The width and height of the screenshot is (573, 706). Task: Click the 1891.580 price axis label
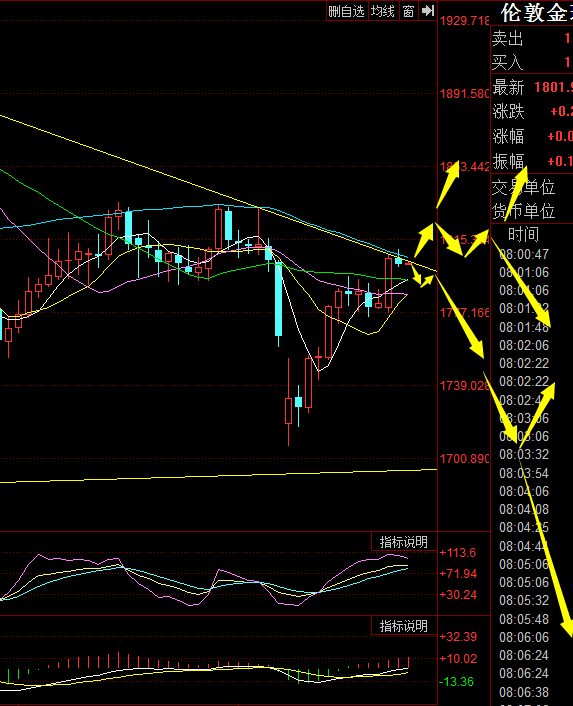coord(465,94)
